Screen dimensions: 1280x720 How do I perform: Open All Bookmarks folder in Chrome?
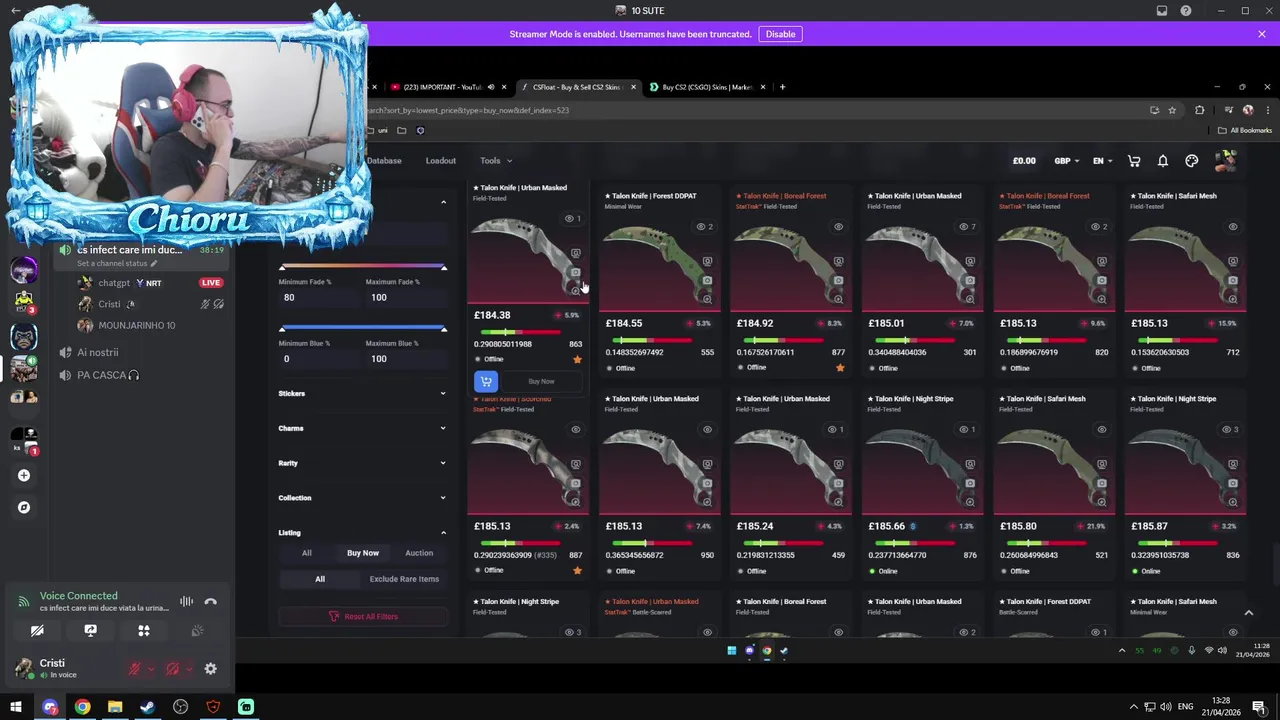pyautogui.click(x=1245, y=130)
